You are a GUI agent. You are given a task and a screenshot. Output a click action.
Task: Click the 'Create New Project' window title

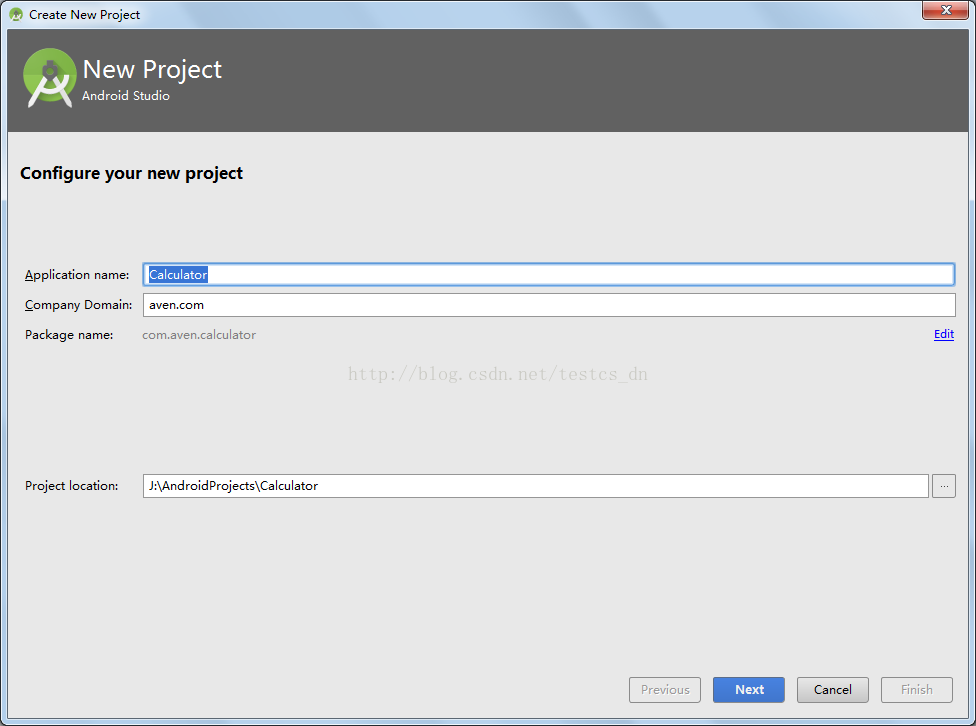pos(85,15)
